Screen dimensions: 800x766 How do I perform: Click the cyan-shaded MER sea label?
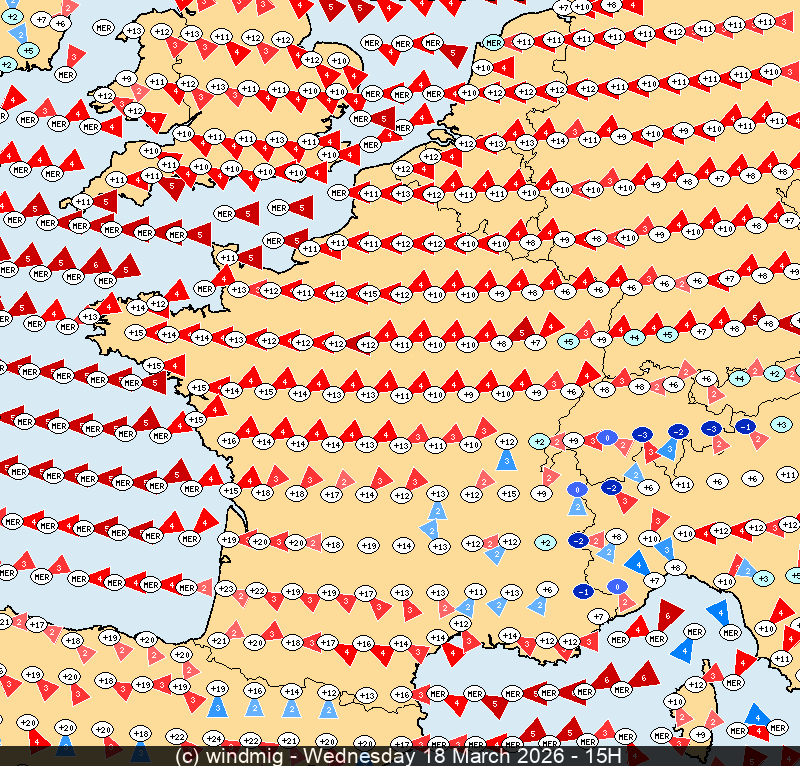pos(492,43)
